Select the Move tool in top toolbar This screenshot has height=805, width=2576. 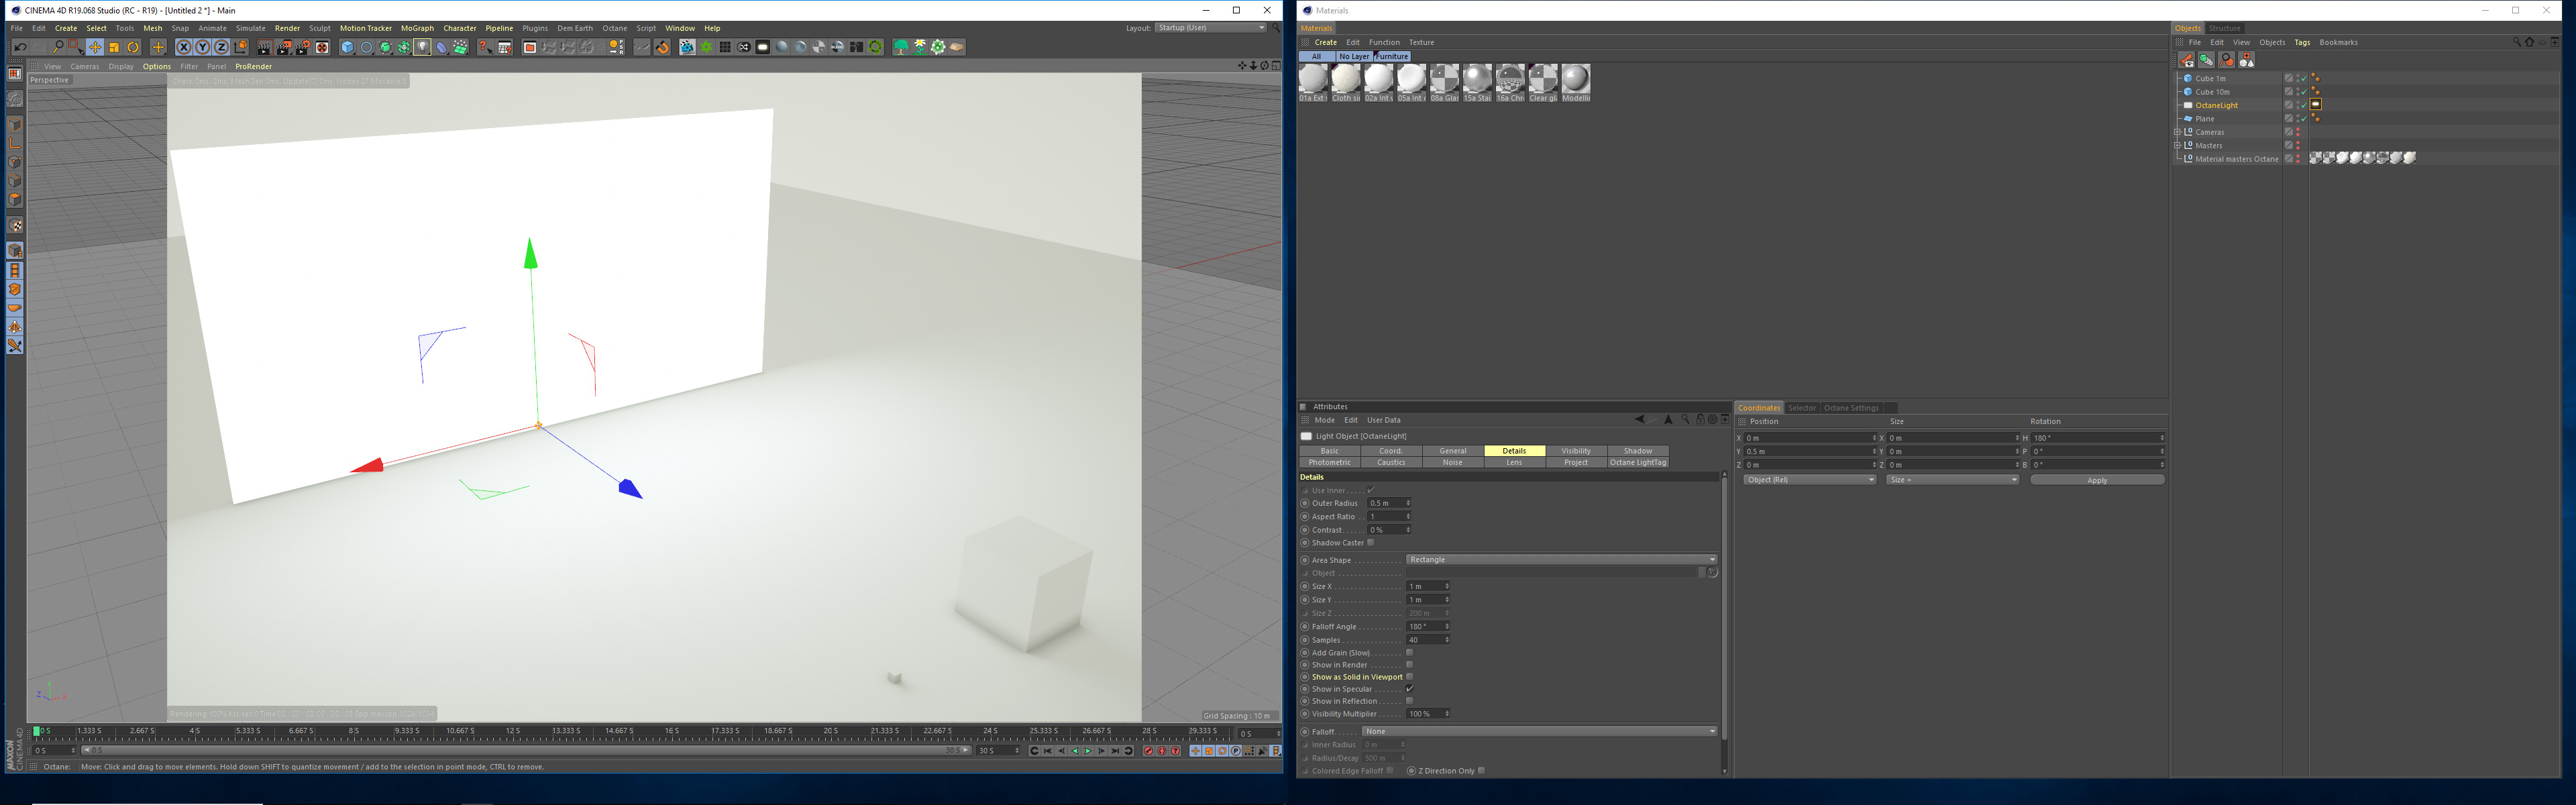[x=95, y=47]
